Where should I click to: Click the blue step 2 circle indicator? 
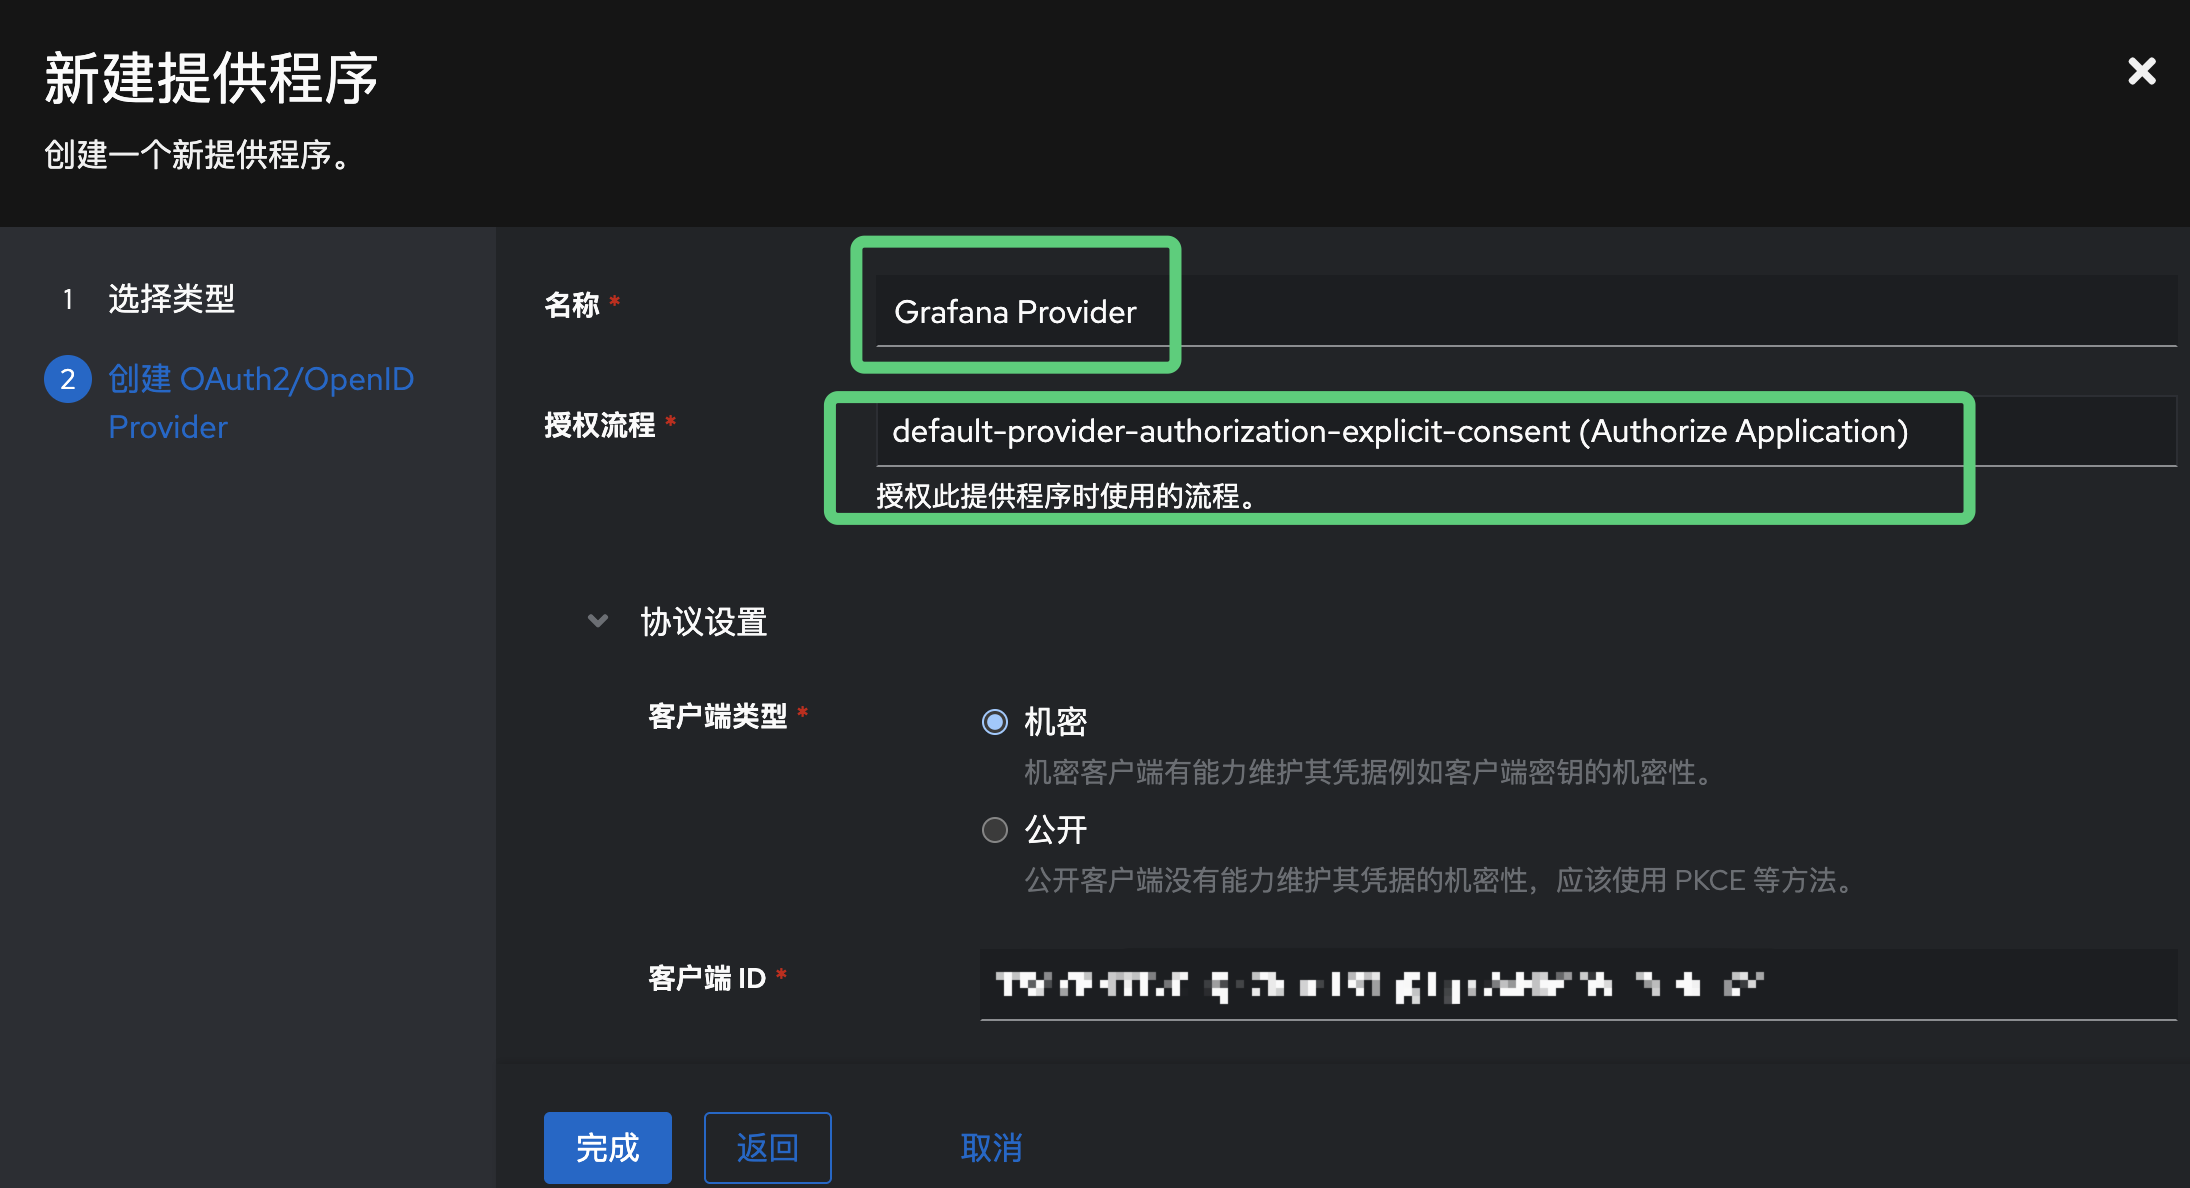67,379
